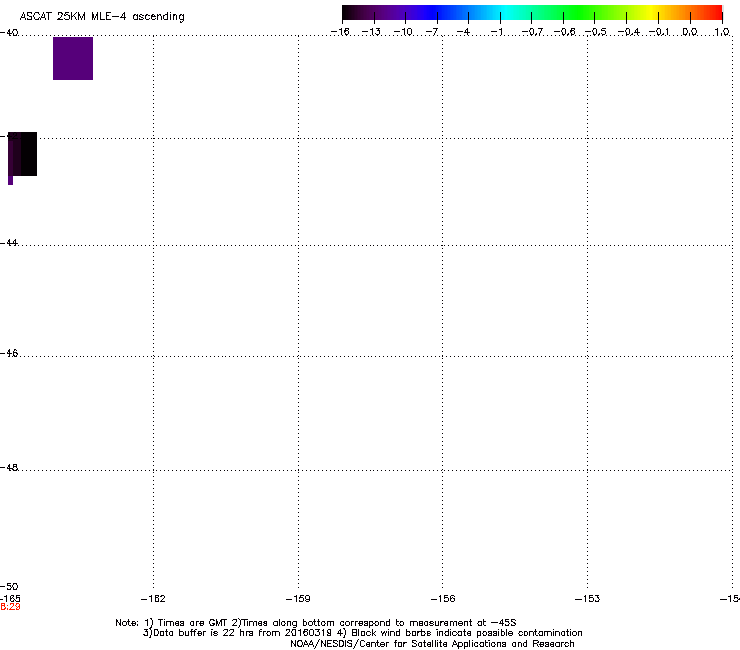Click the -10 colorbar label

coord(403,32)
